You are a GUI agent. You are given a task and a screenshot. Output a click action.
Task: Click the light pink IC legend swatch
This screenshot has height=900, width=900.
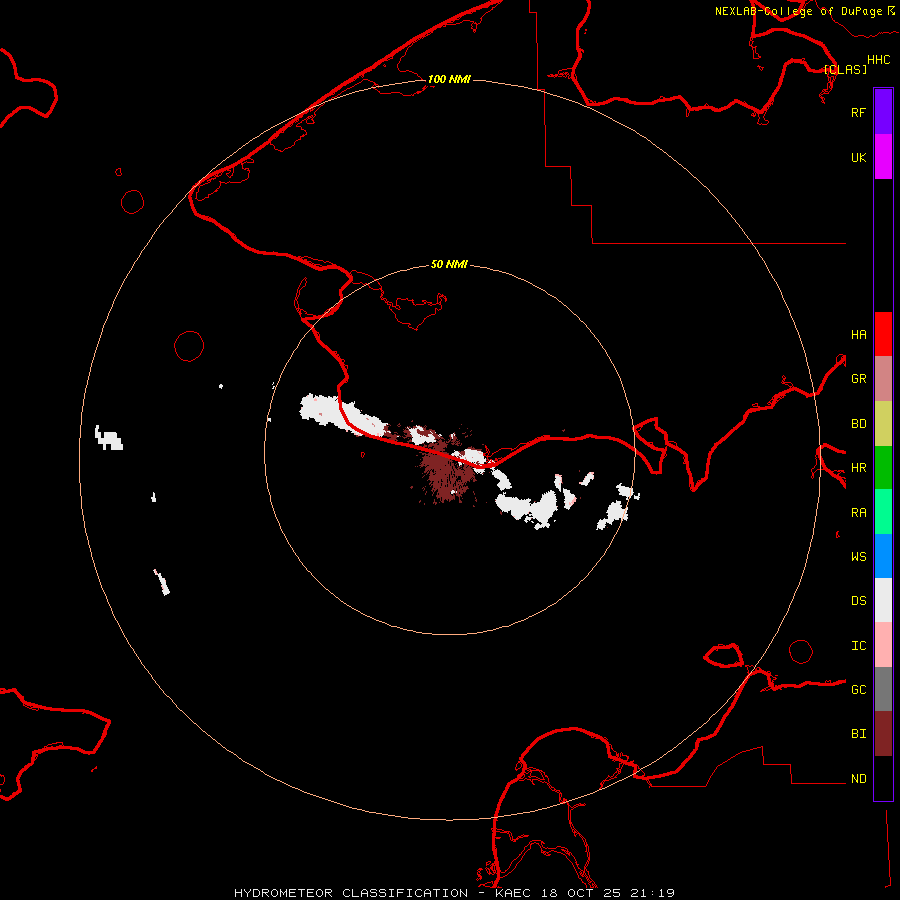click(x=883, y=645)
